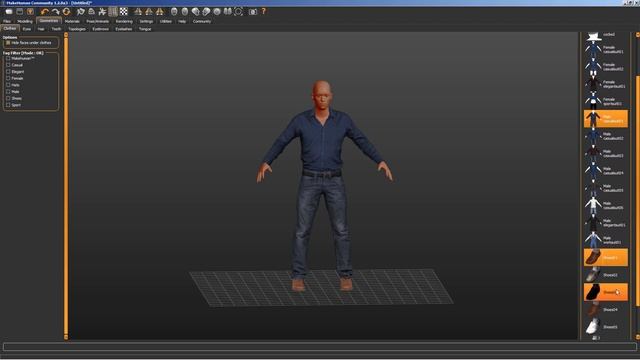Switch to the Teeth sub-tab
Screen dimensions: 640x360
coord(56,29)
